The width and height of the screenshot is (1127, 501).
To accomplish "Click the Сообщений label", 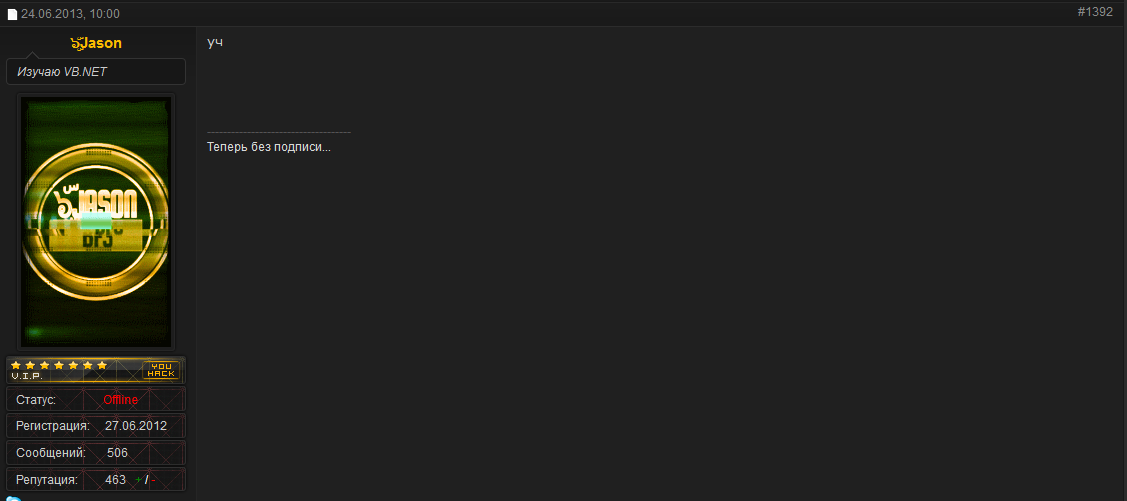I will [x=50, y=453].
